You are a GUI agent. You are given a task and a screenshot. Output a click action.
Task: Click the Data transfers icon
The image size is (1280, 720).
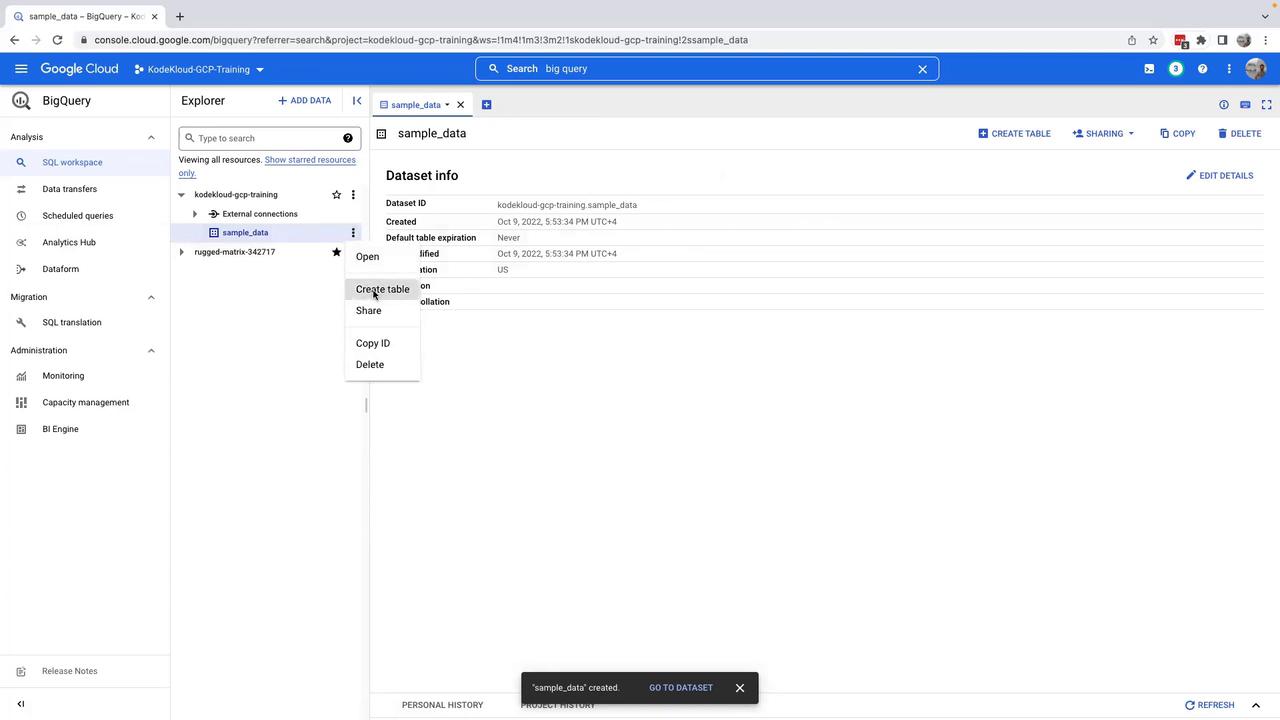21,189
